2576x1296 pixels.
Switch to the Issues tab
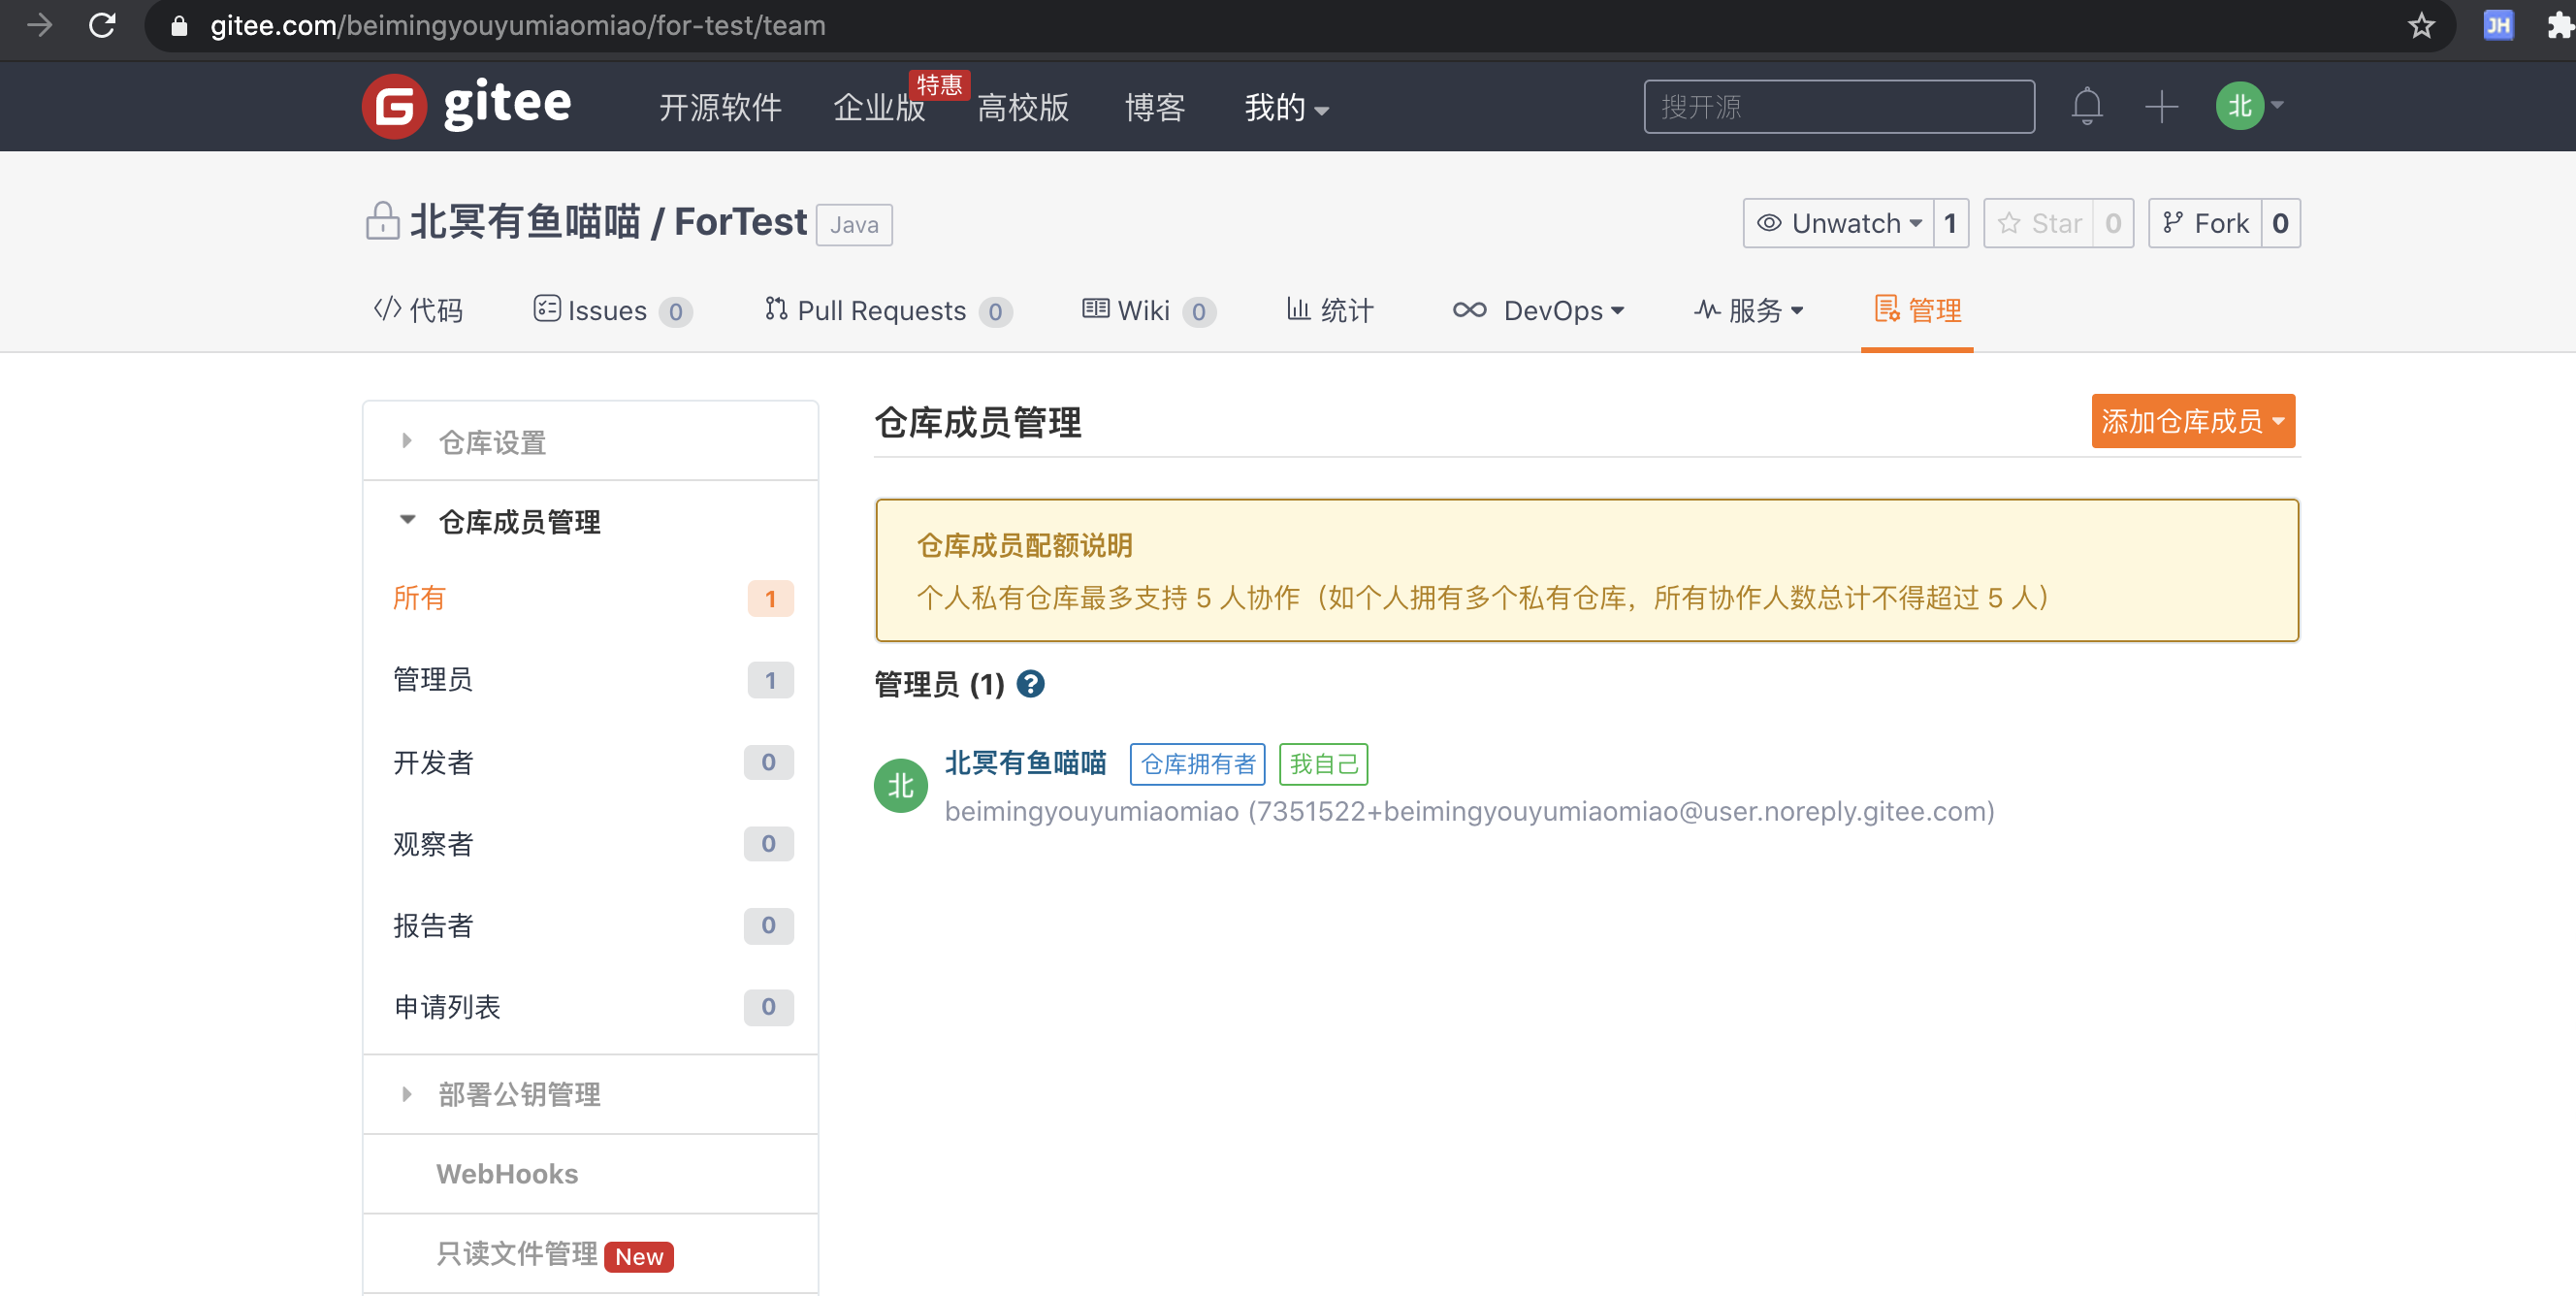[x=606, y=311]
